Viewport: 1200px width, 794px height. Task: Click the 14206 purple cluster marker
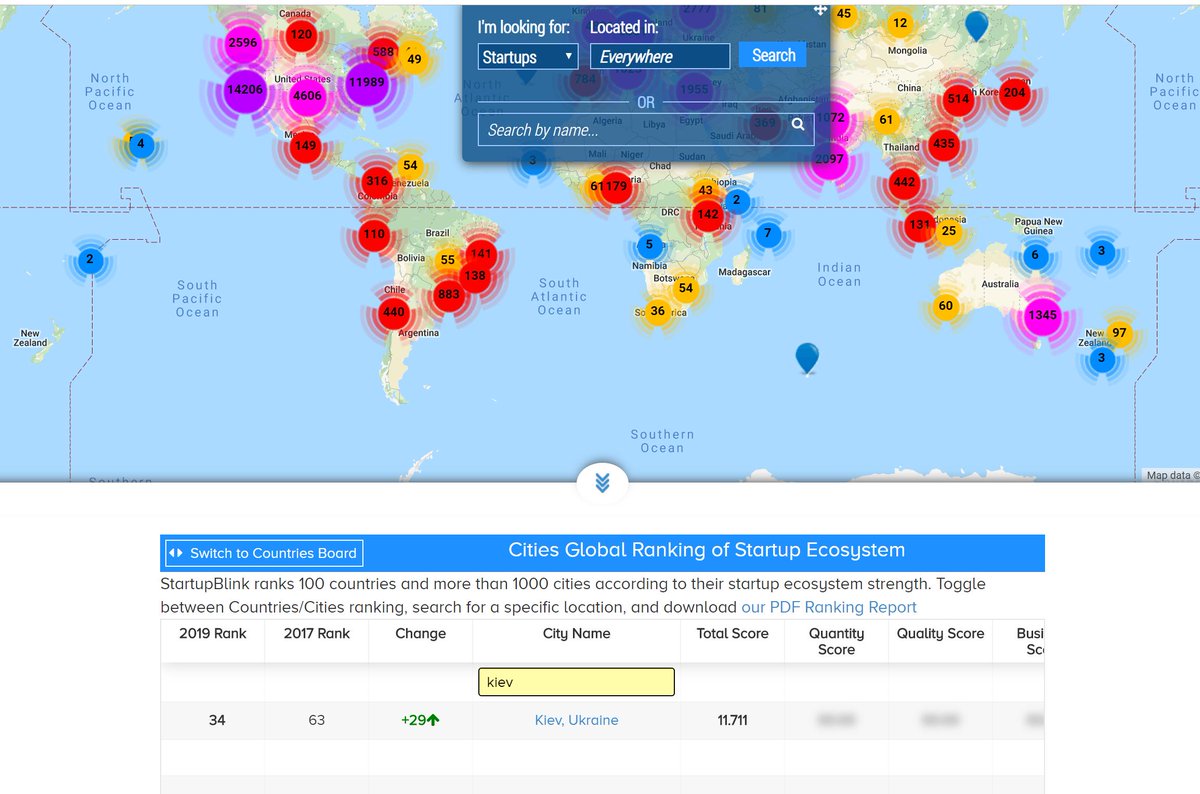[x=245, y=89]
